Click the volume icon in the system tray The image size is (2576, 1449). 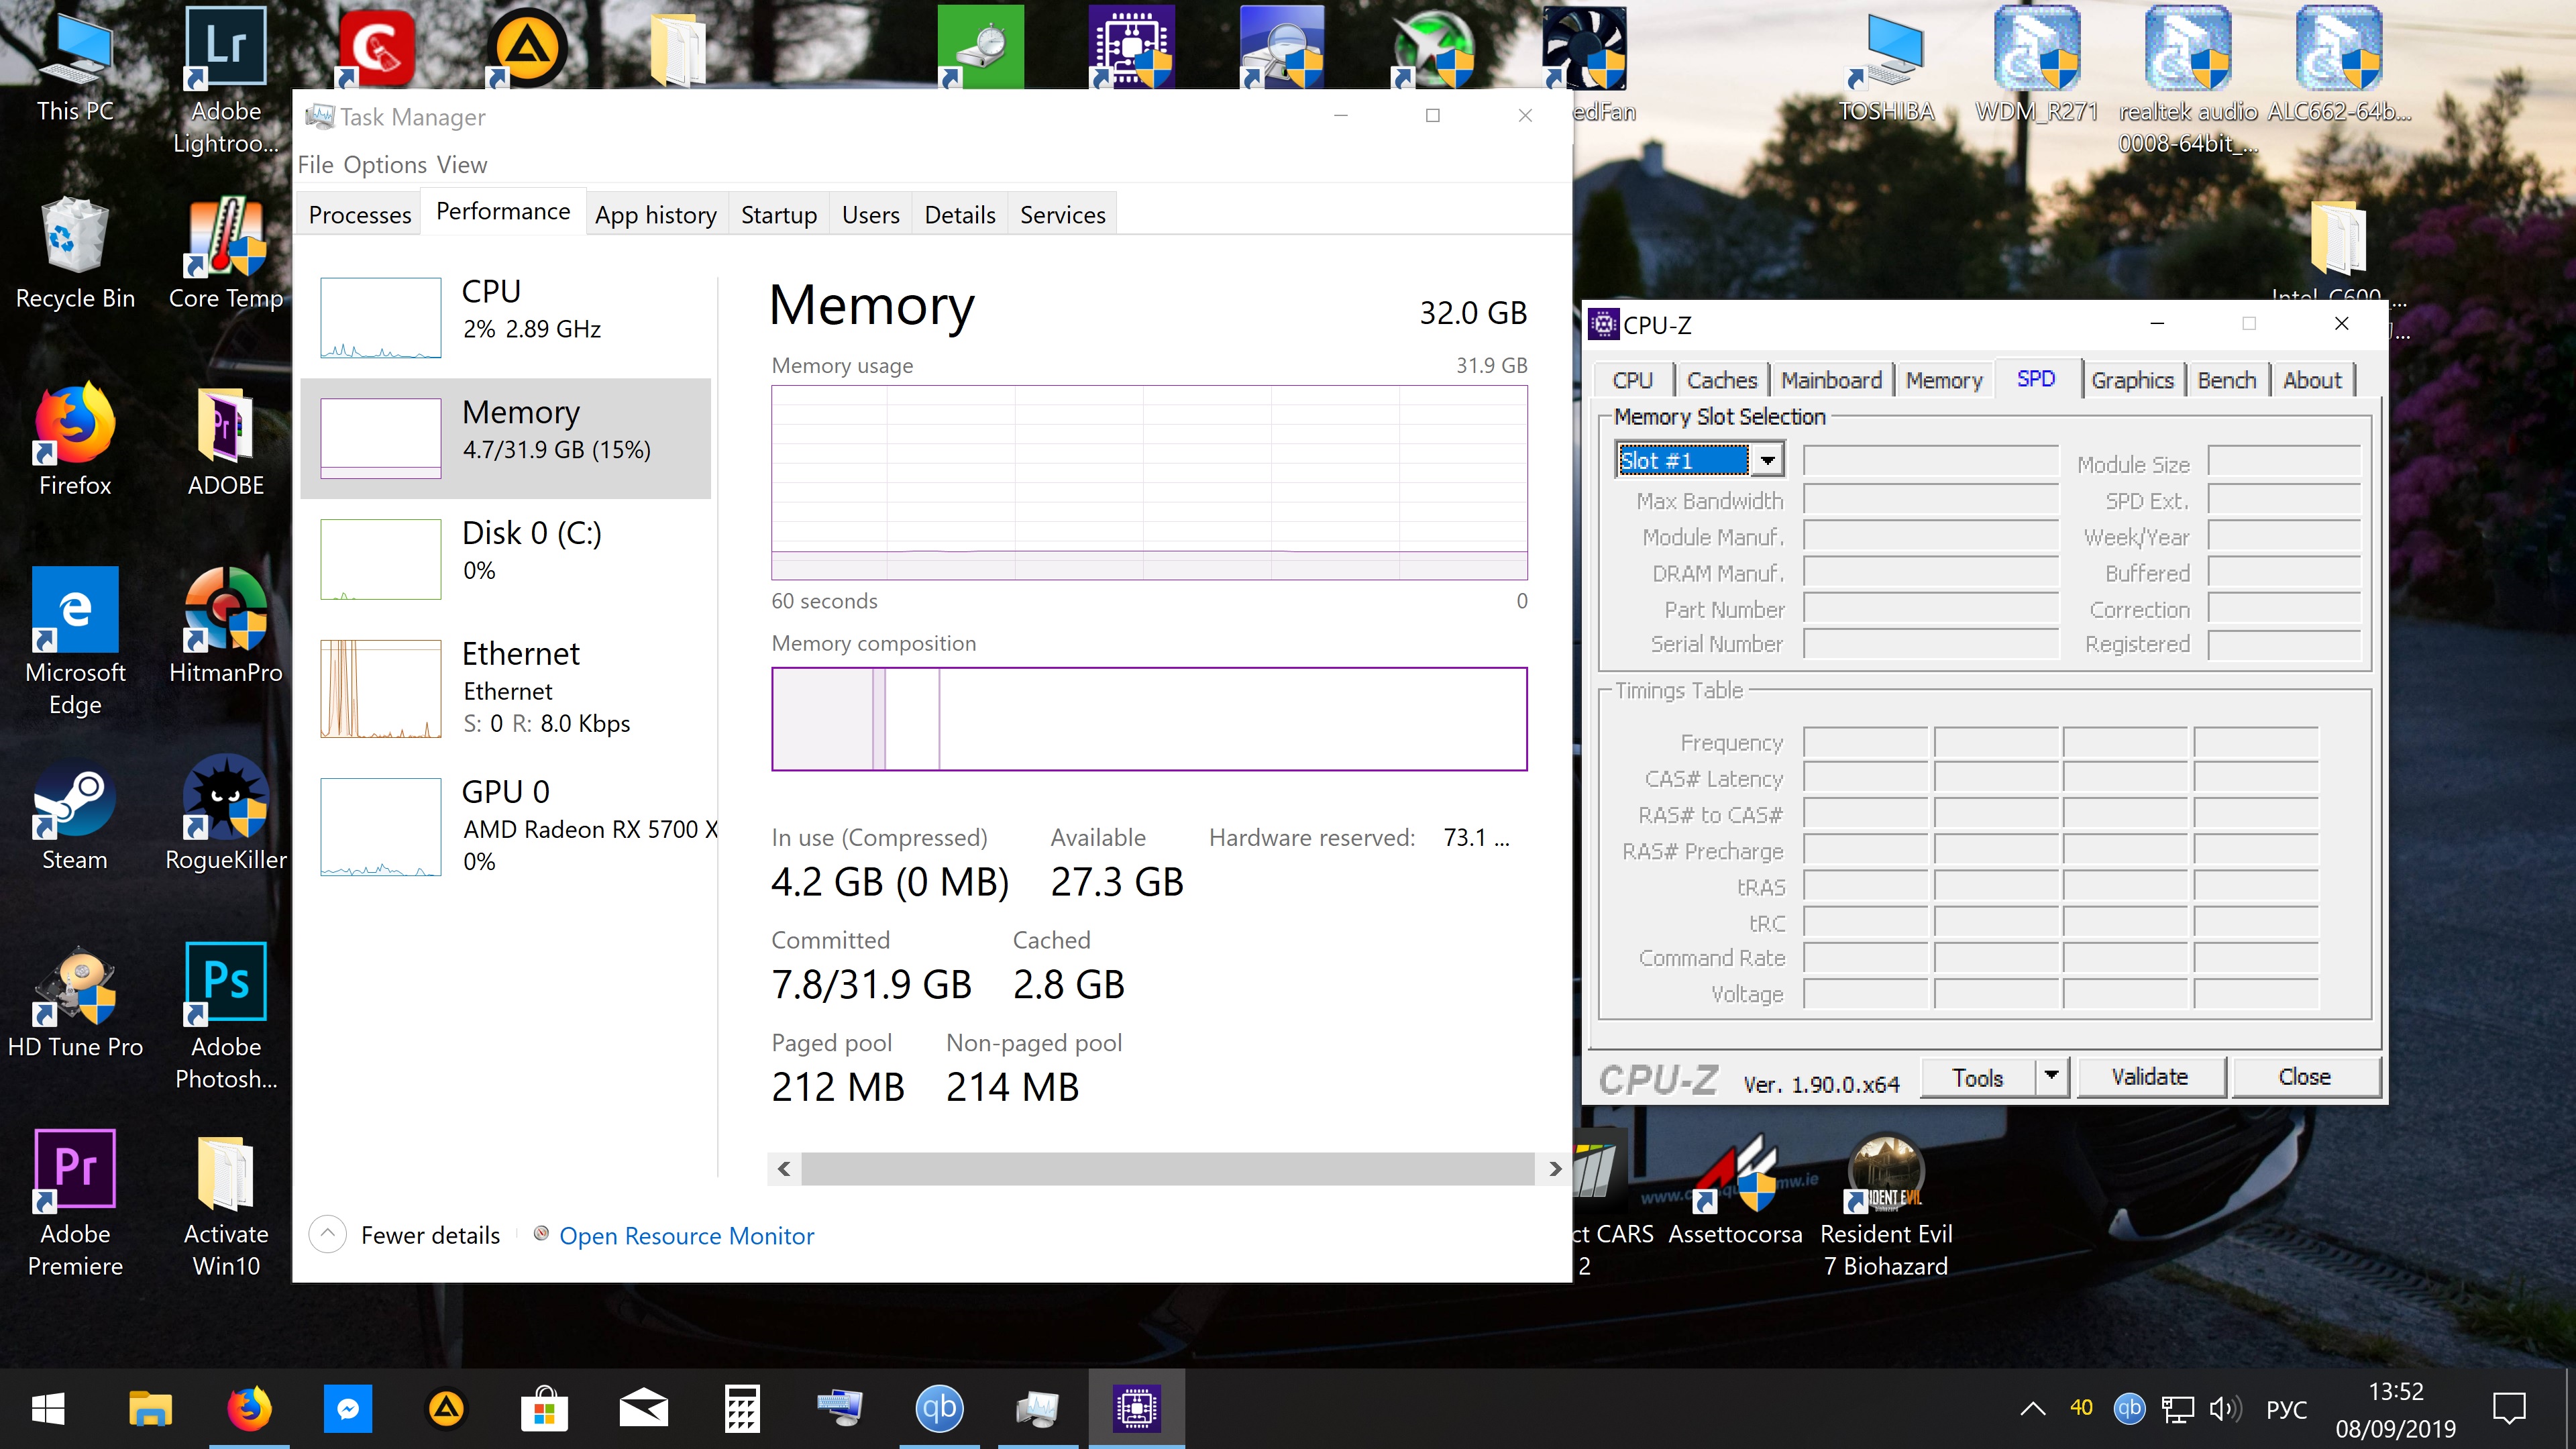tap(2225, 1409)
